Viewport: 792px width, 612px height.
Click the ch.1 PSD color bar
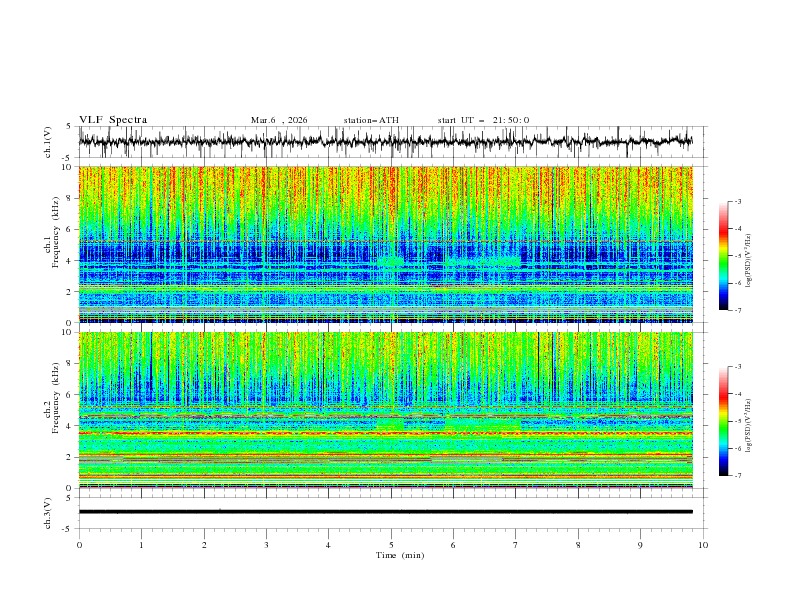click(724, 256)
